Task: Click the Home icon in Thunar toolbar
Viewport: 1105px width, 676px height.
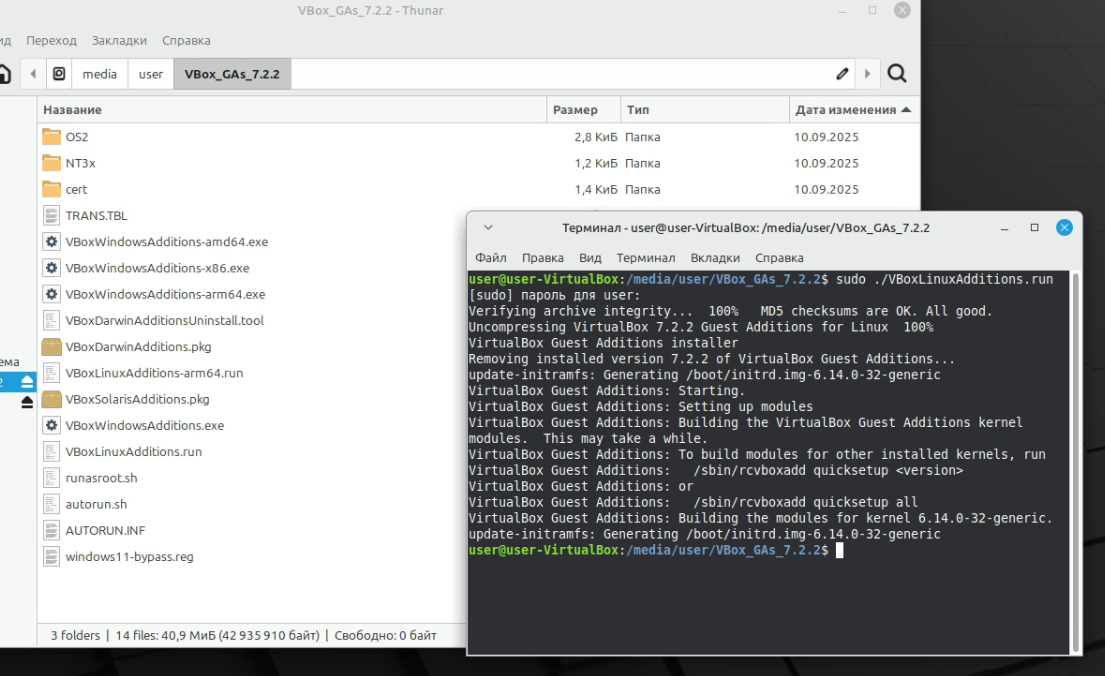Action: click(x=5, y=74)
